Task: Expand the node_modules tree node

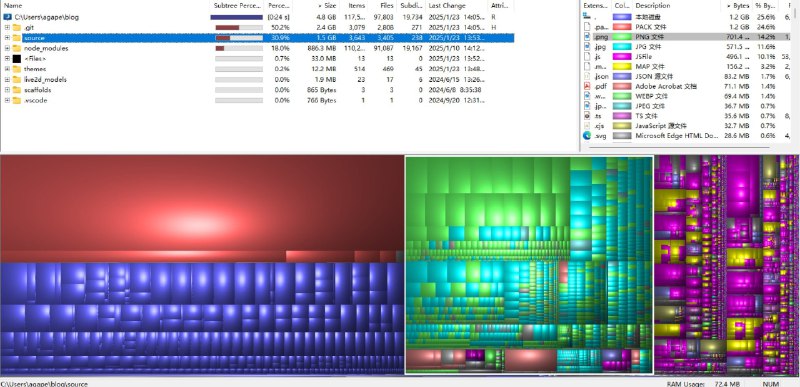Action: [7, 48]
